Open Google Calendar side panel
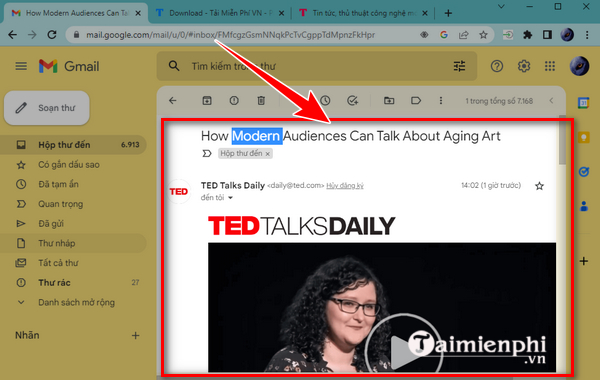The height and width of the screenshot is (380, 600). click(x=584, y=103)
